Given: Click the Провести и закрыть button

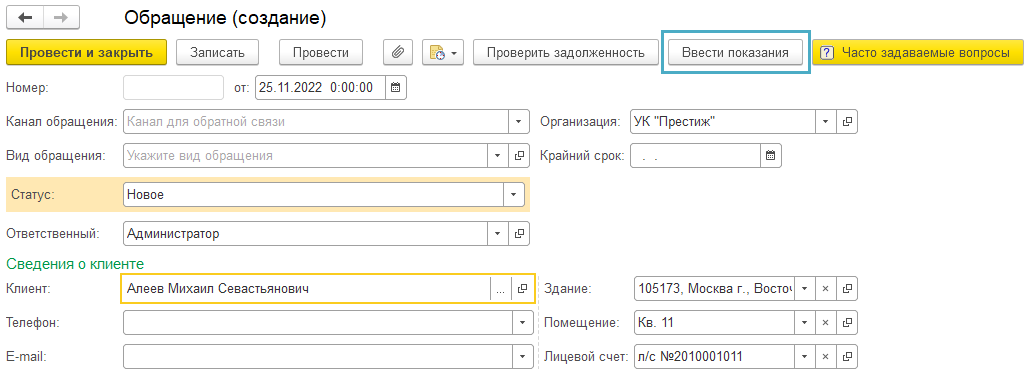Looking at the screenshot, I should click(x=86, y=53).
